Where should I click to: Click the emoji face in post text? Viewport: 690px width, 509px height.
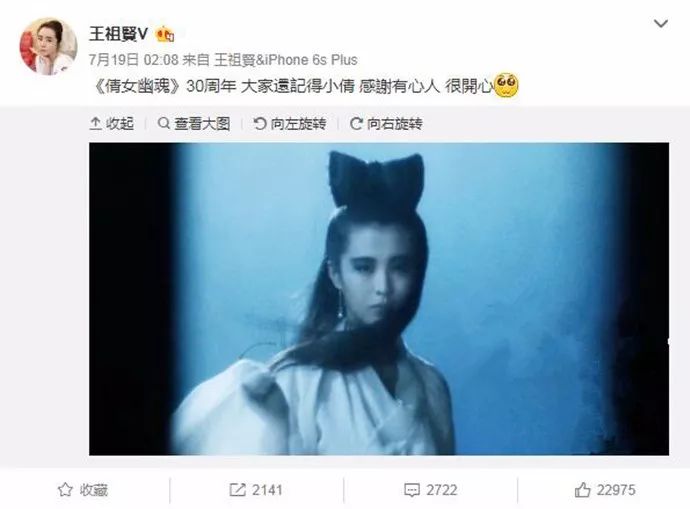pos(506,85)
